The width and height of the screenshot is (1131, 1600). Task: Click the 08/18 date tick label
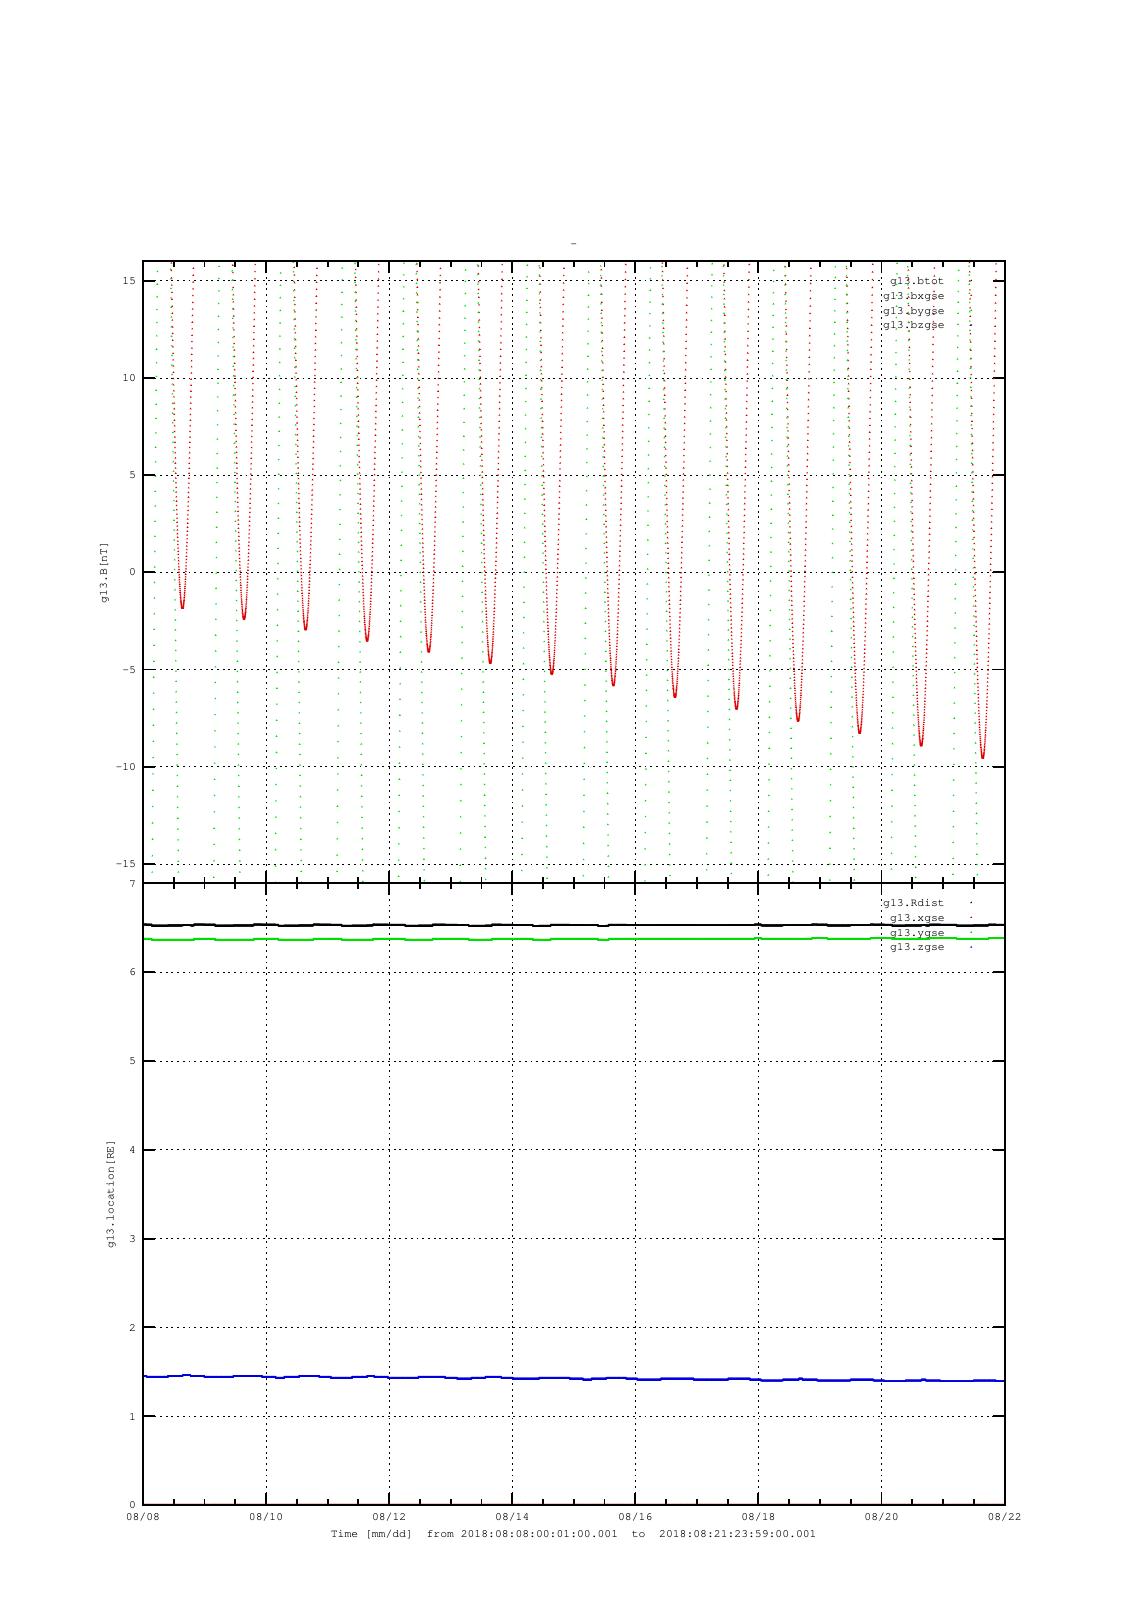tap(758, 1517)
